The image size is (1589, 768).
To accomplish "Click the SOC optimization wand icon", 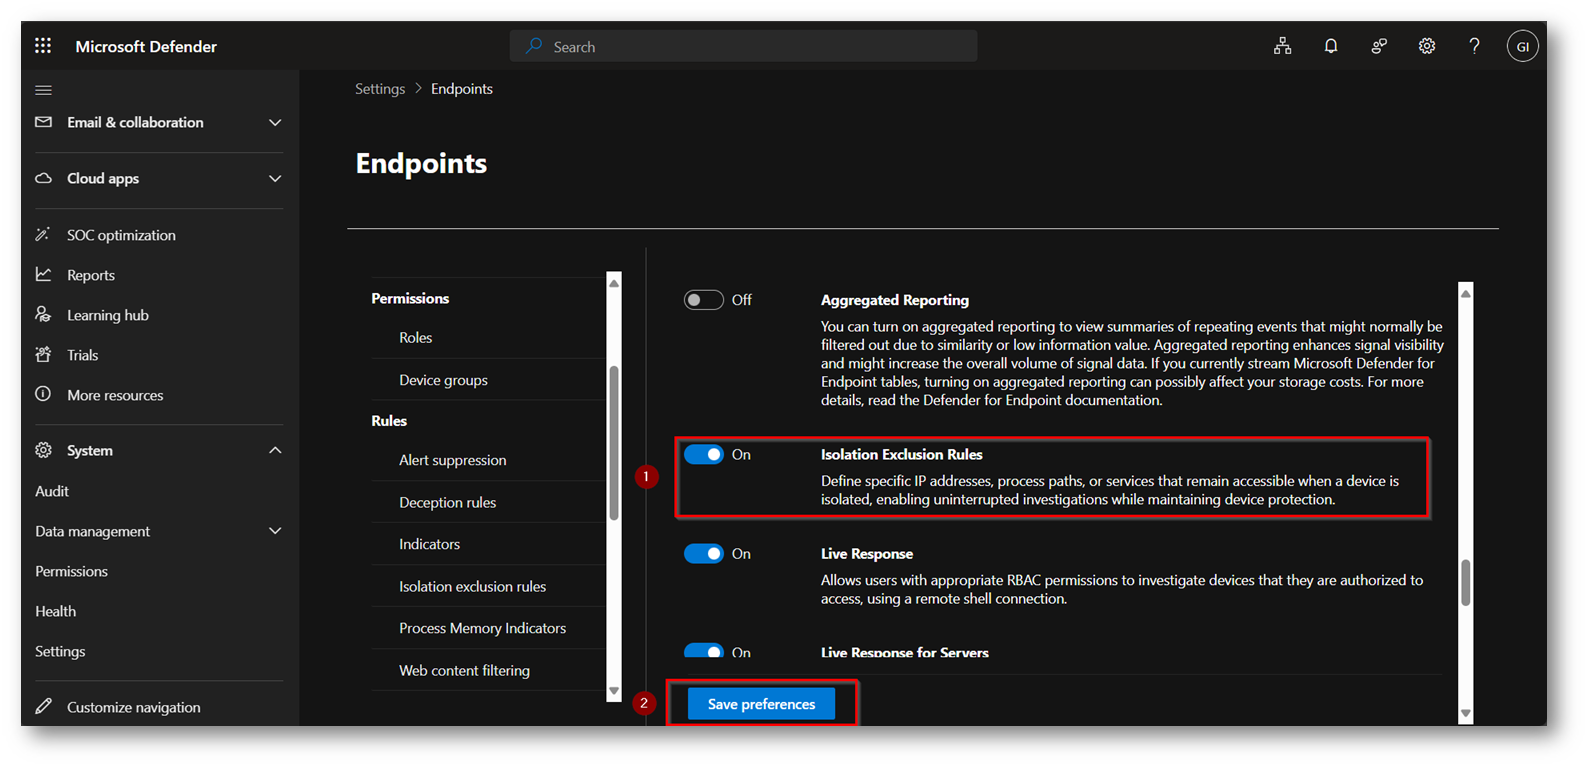I will (43, 235).
